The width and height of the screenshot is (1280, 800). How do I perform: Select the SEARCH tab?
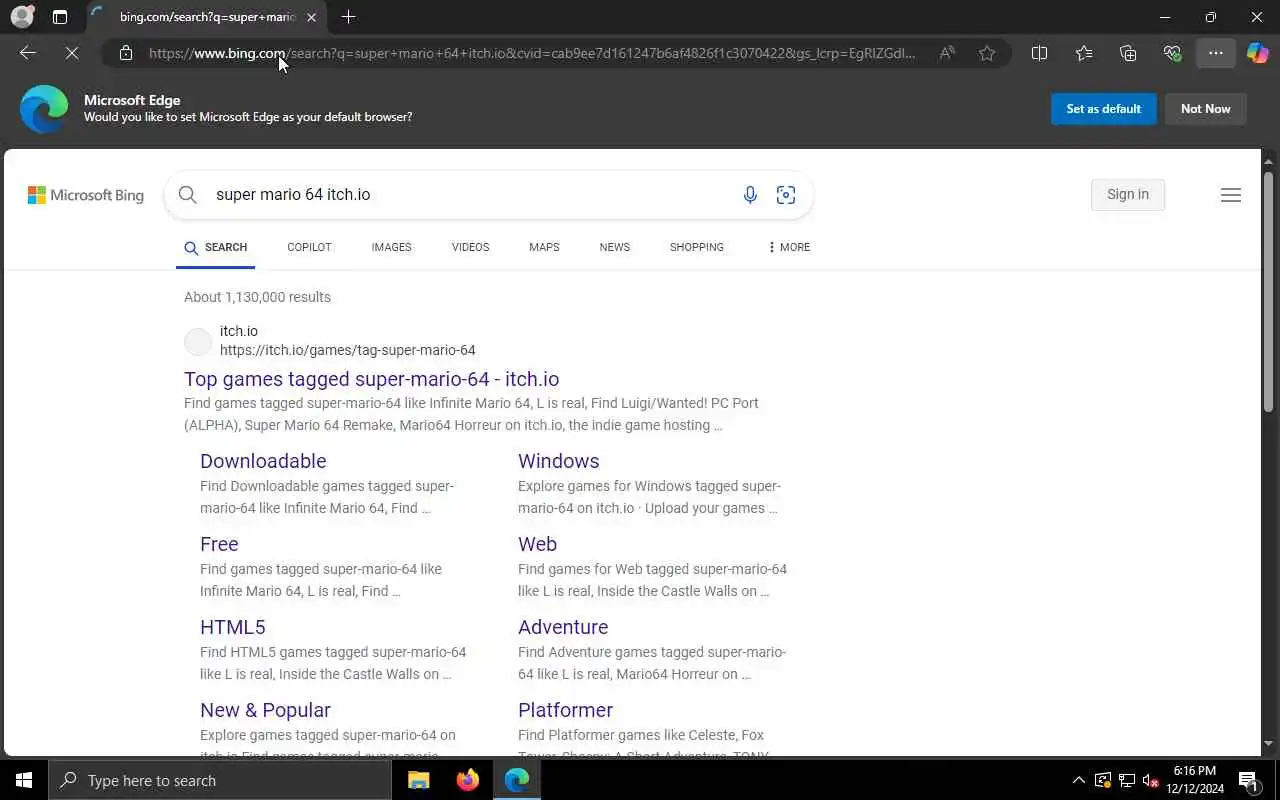(215, 247)
